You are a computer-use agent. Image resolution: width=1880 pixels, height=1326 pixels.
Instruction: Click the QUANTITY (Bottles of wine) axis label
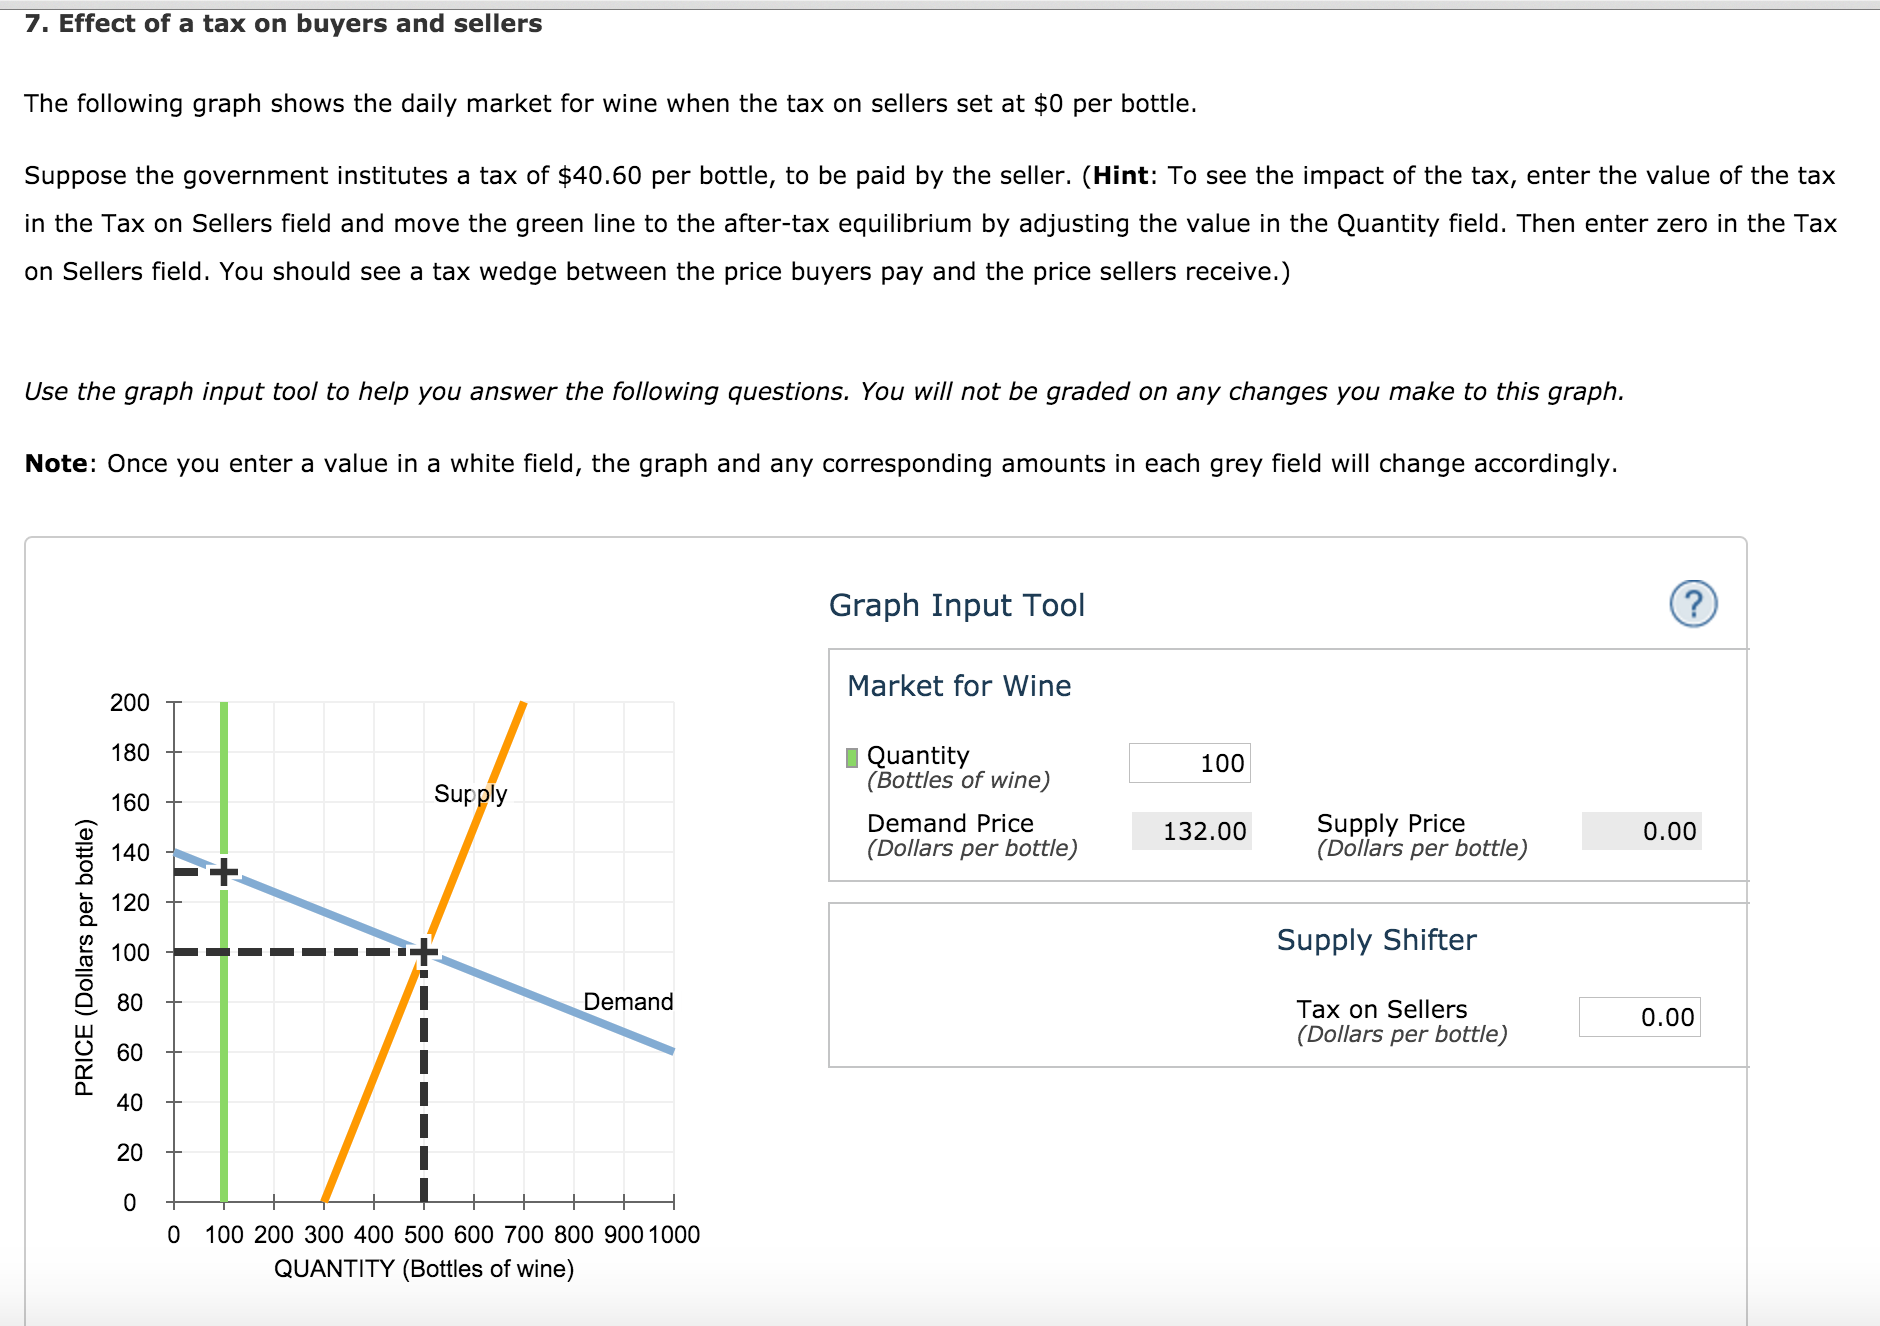424,1269
